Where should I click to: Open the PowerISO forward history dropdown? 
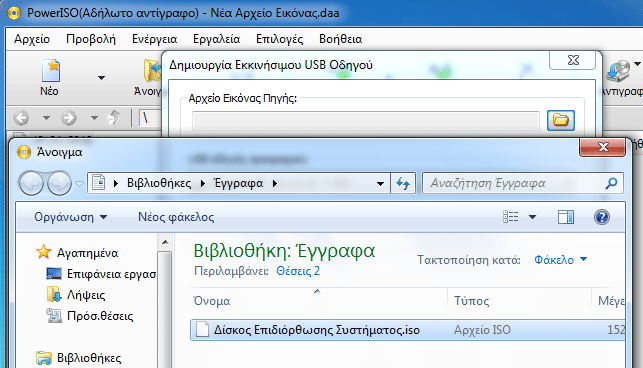(94, 118)
